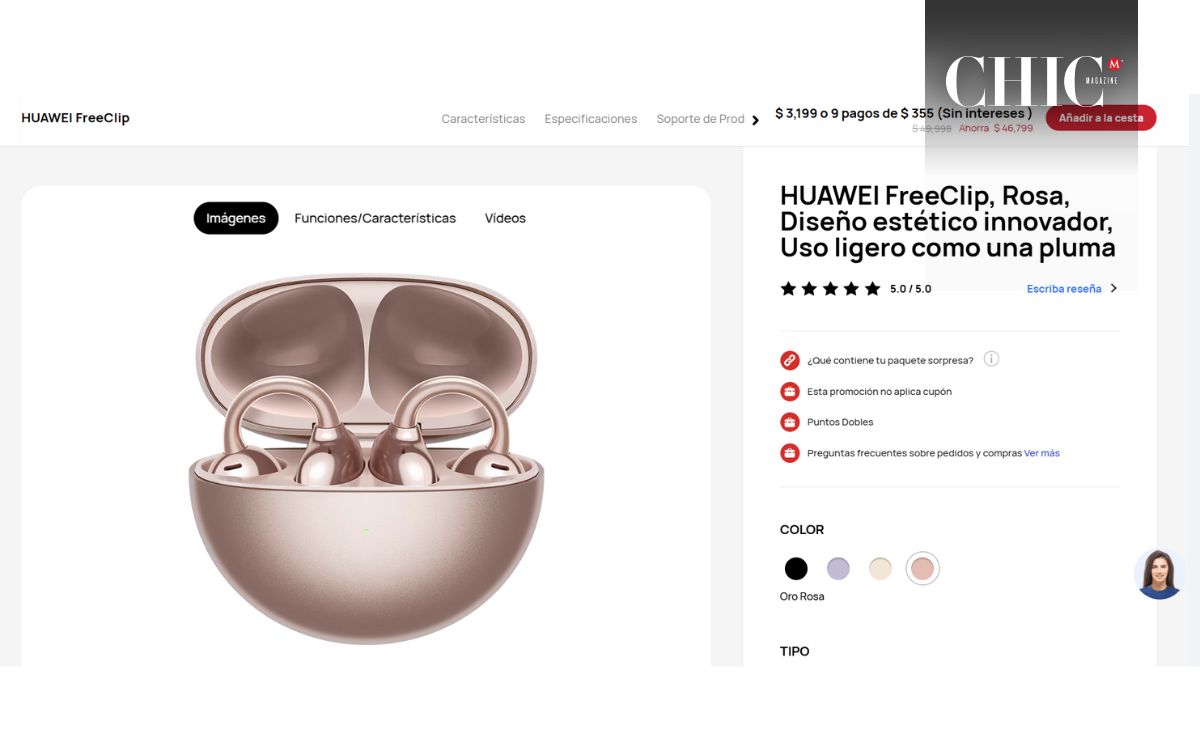Select the beige color option

[880, 569]
